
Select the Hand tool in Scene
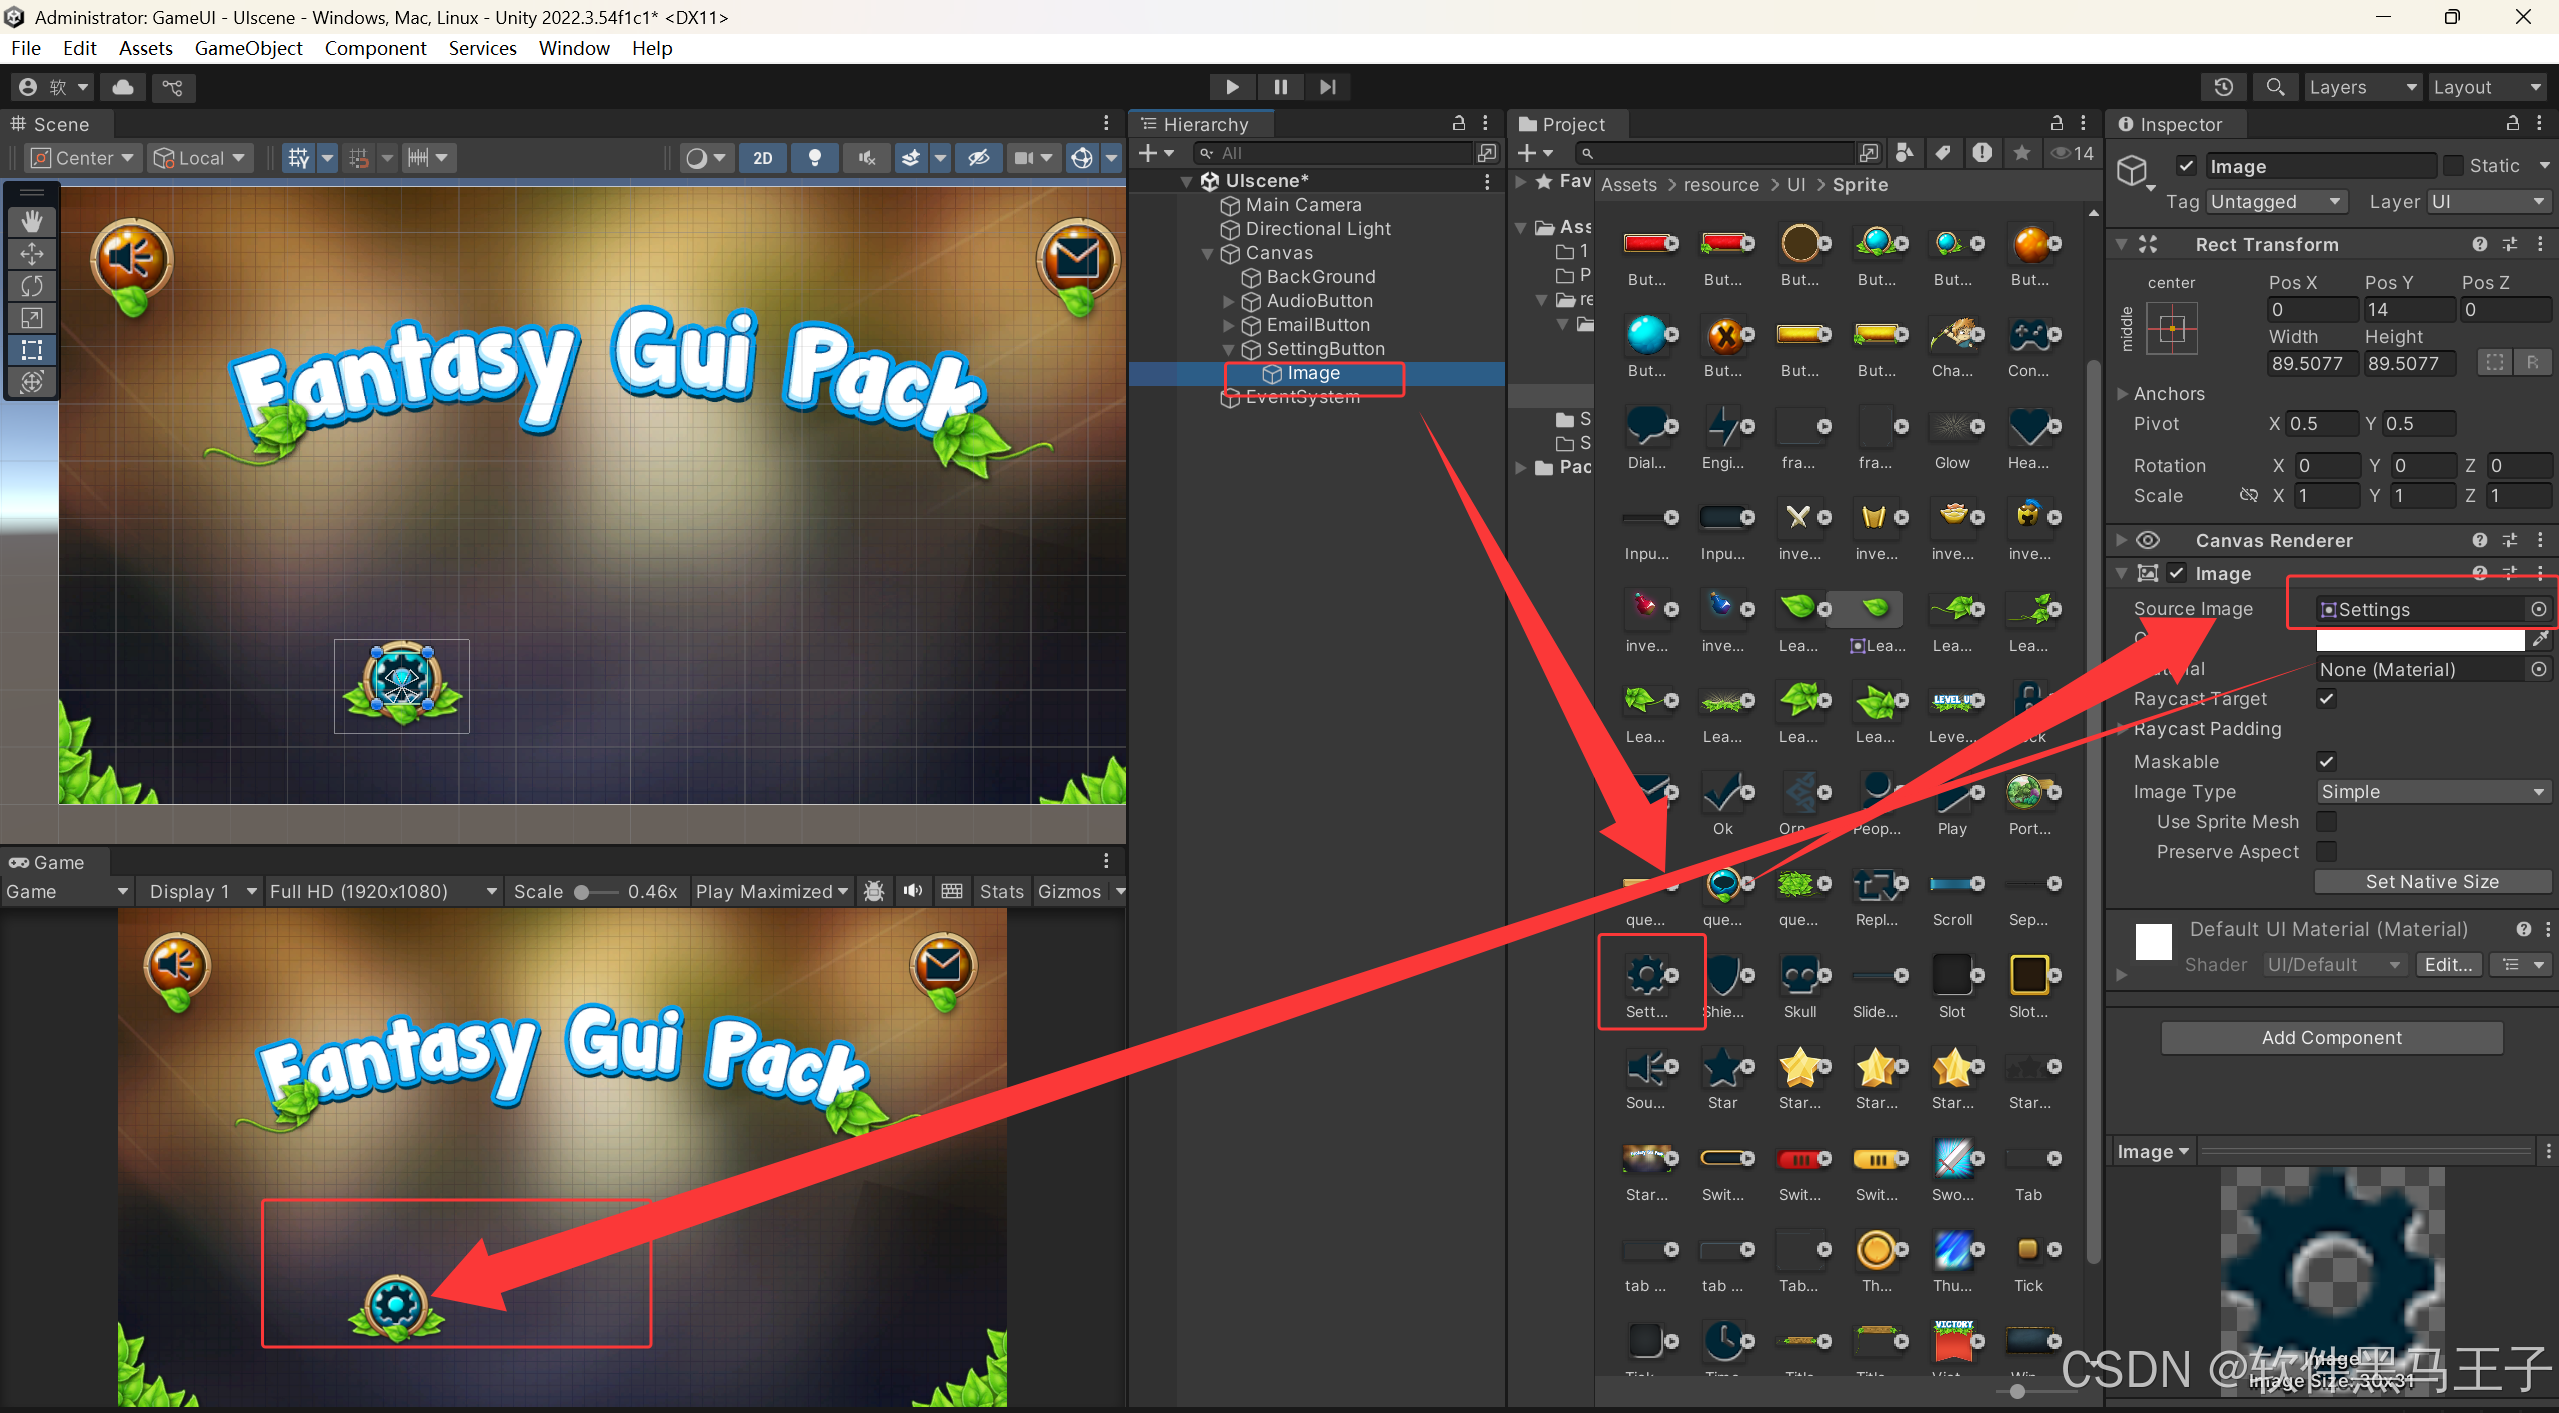tap(32, 221)
